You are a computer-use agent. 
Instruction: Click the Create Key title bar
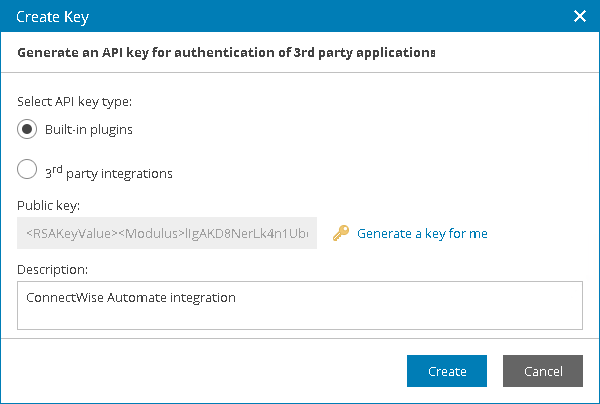click(x=280, y=16)
